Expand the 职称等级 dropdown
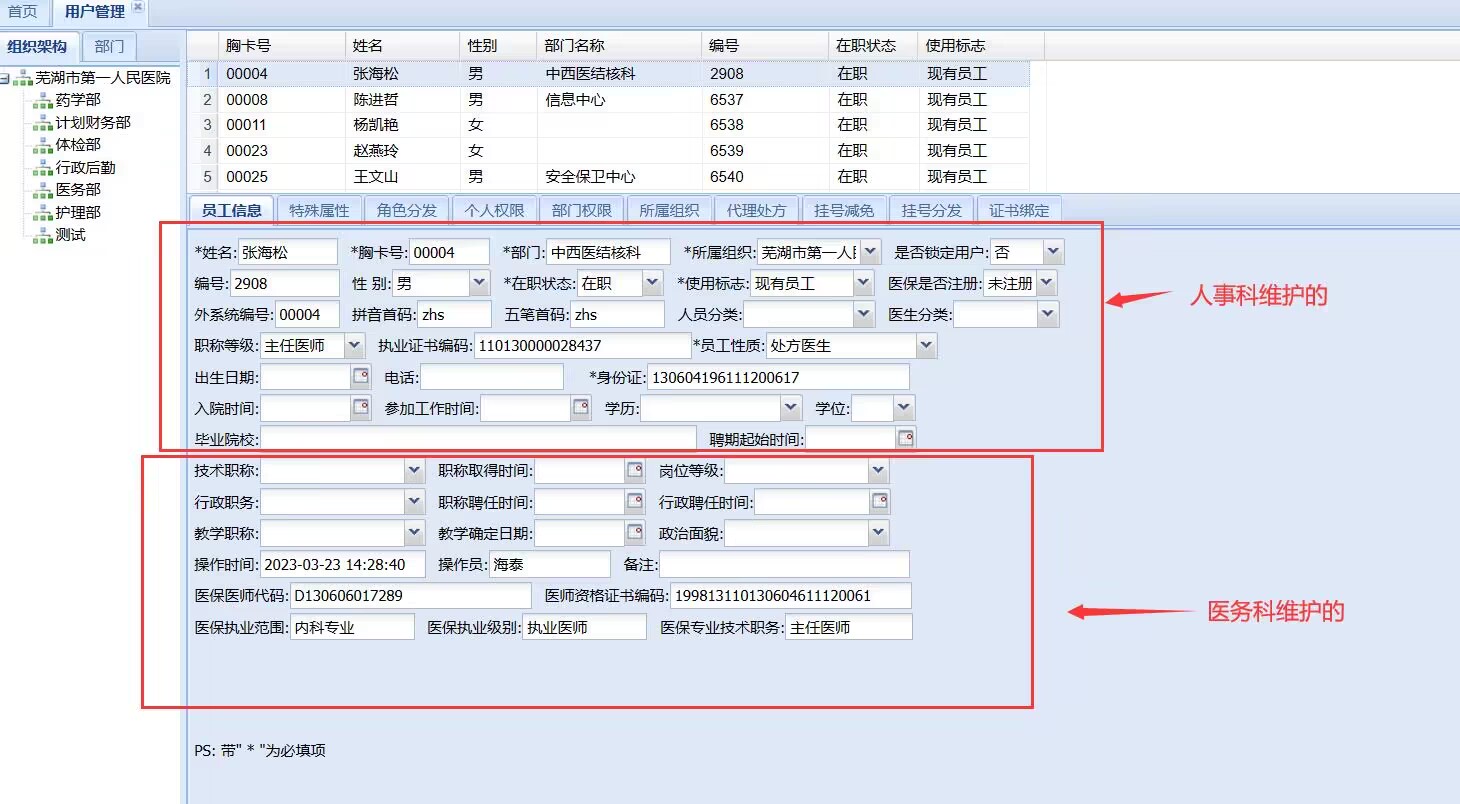Viewport: 1460px width, 804px height. click(x=354, y=346)
